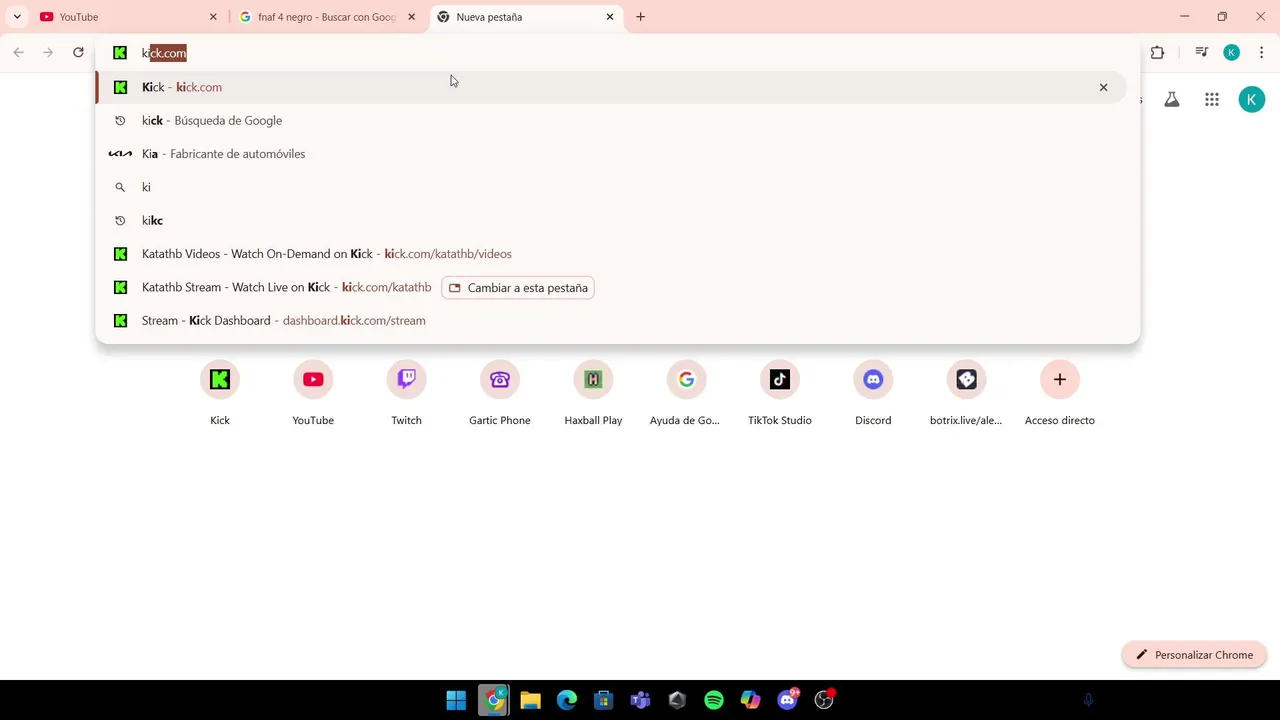1280x720 pixels.
Task: Select the 'kikc' history suggestion
Action: (611, 220)
